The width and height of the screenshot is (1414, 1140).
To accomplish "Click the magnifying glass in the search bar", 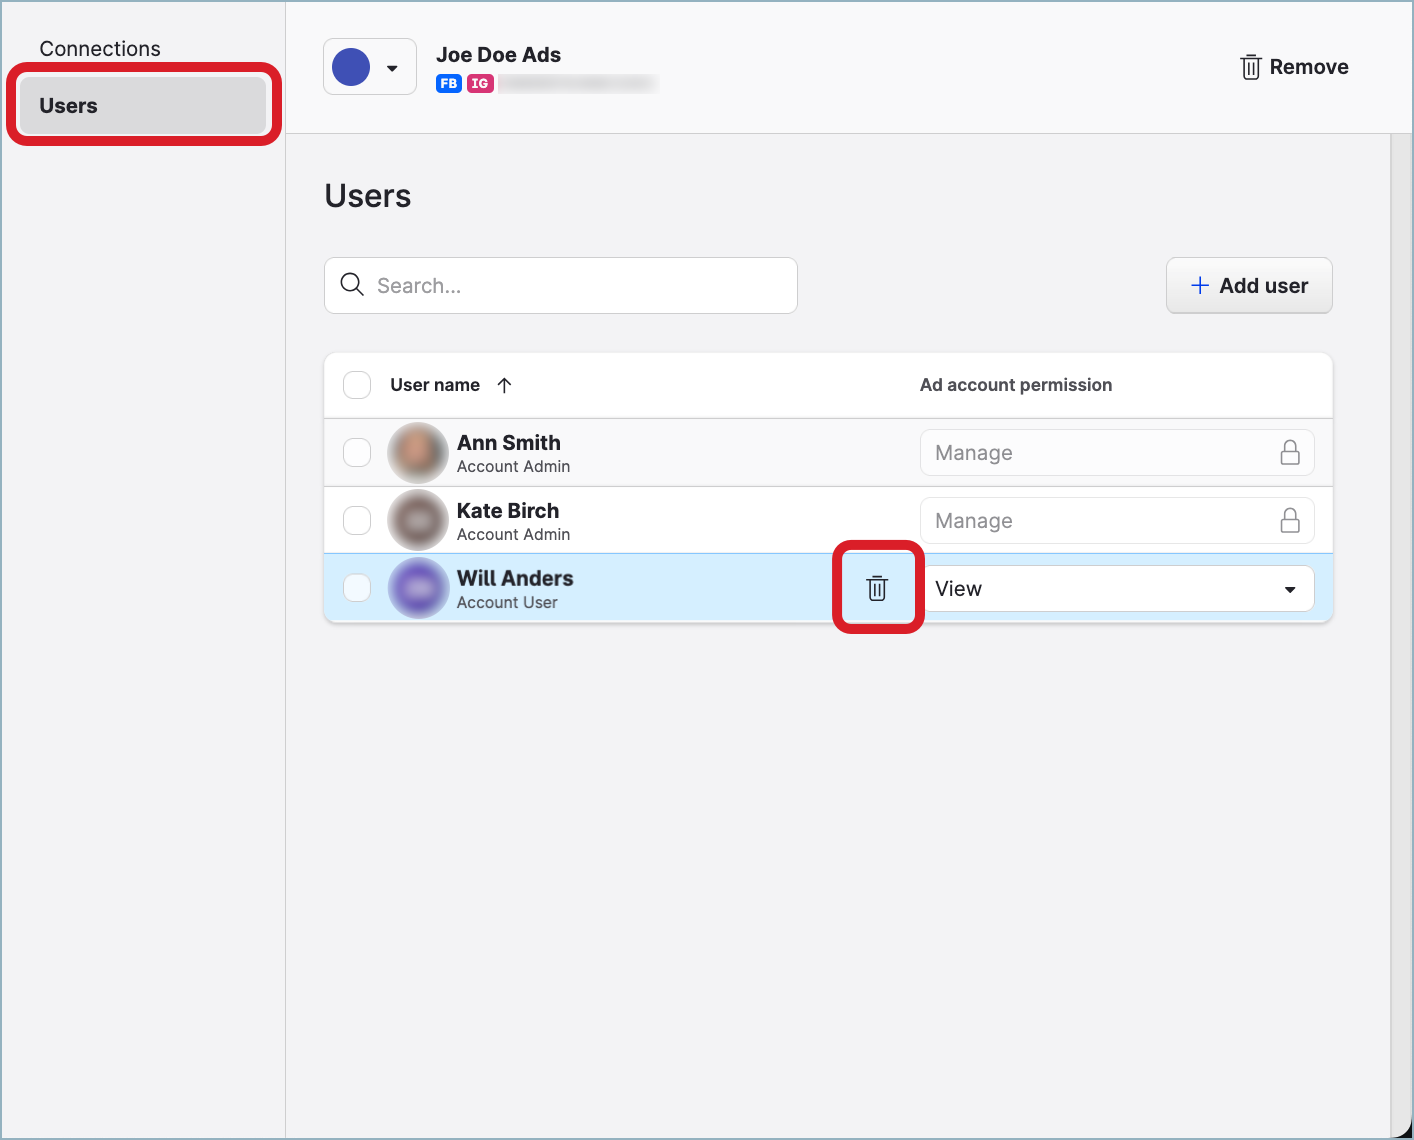I will 352,285.
